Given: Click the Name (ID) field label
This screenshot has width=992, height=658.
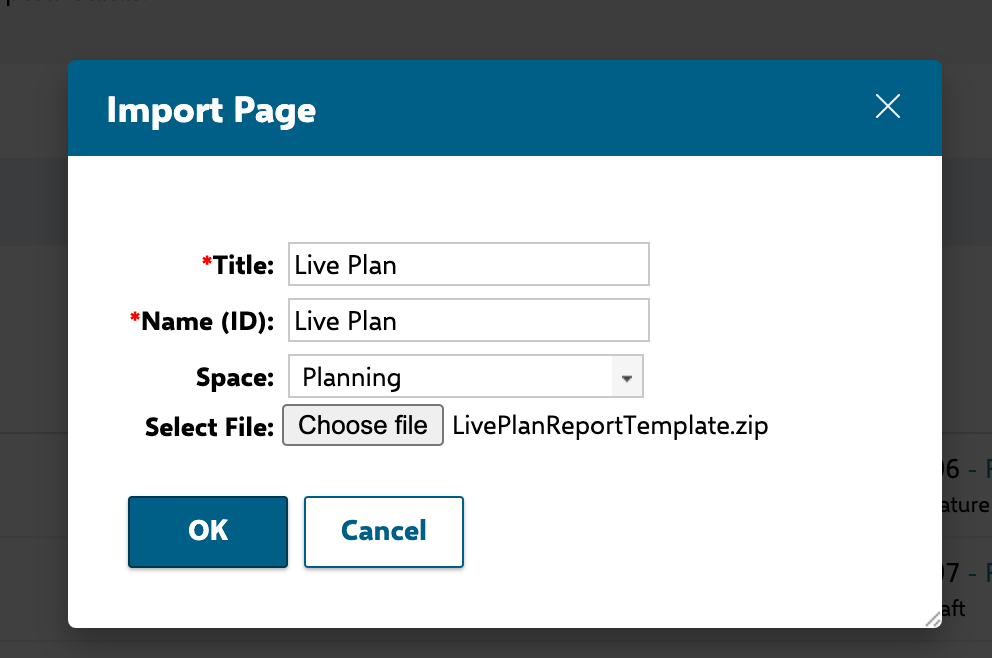Looking at the screenshot, I should pos(208,321).
